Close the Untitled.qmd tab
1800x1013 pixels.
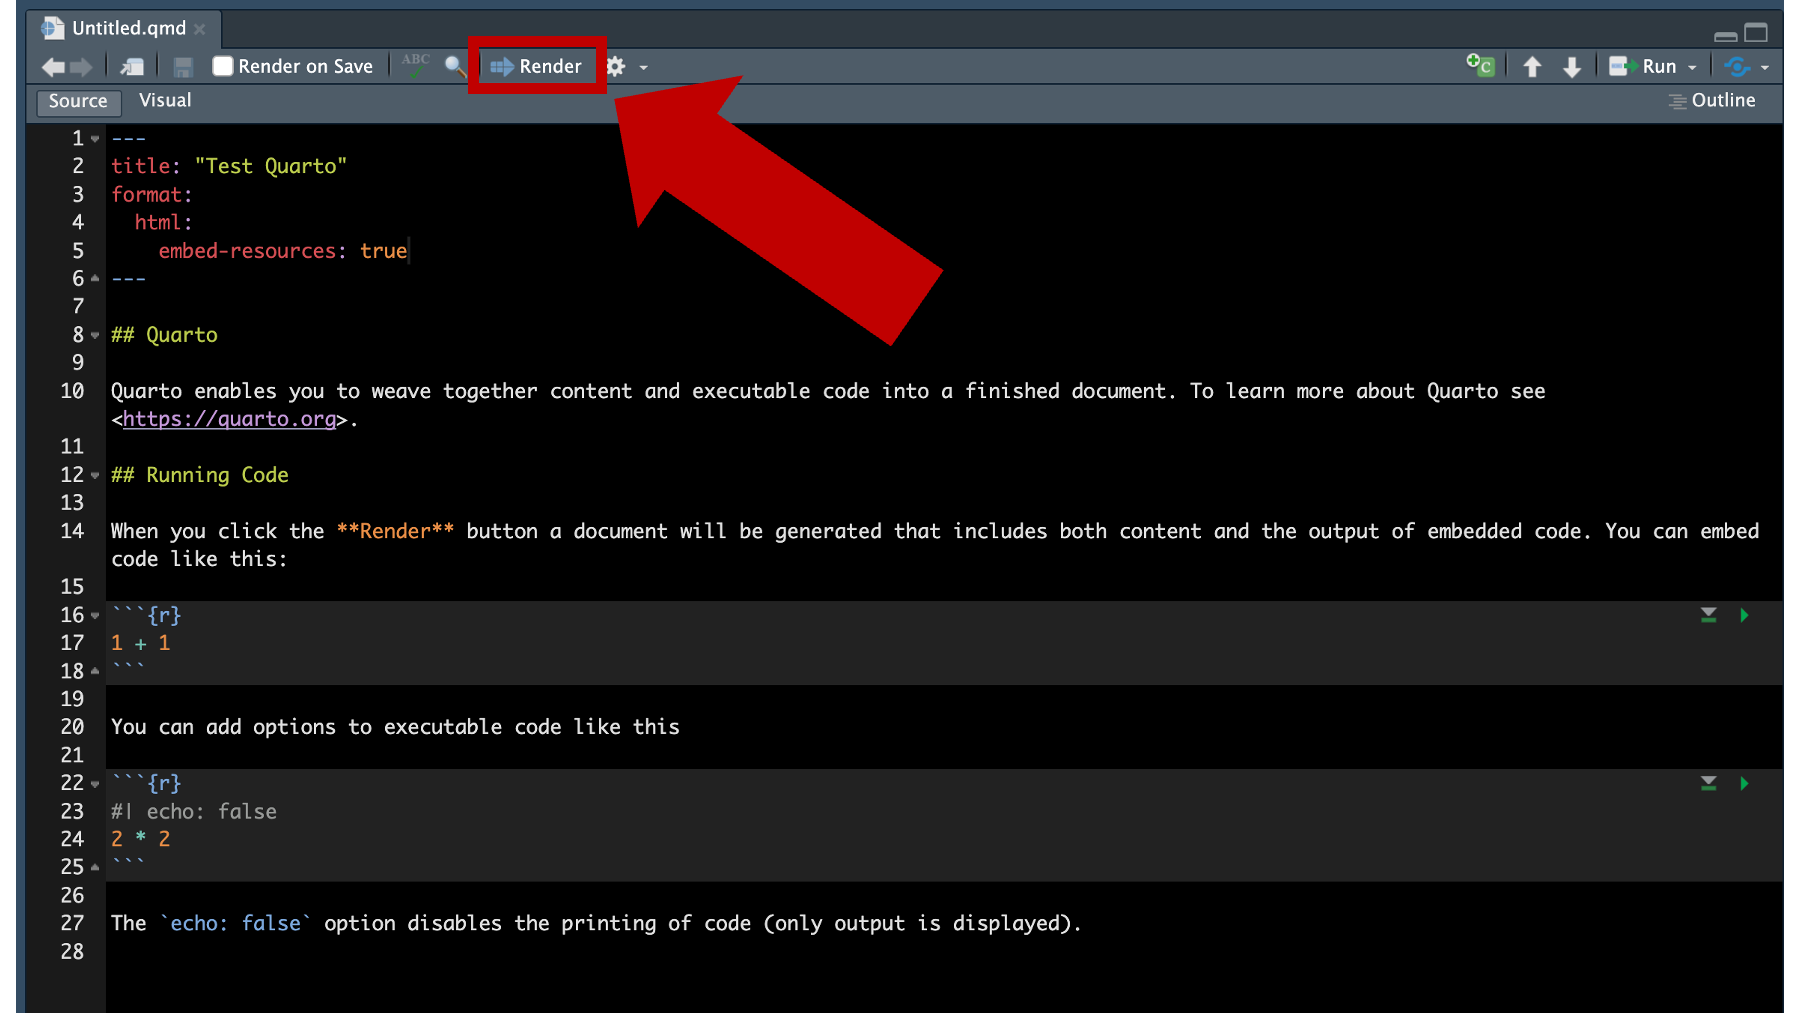[x=200, y=29]
